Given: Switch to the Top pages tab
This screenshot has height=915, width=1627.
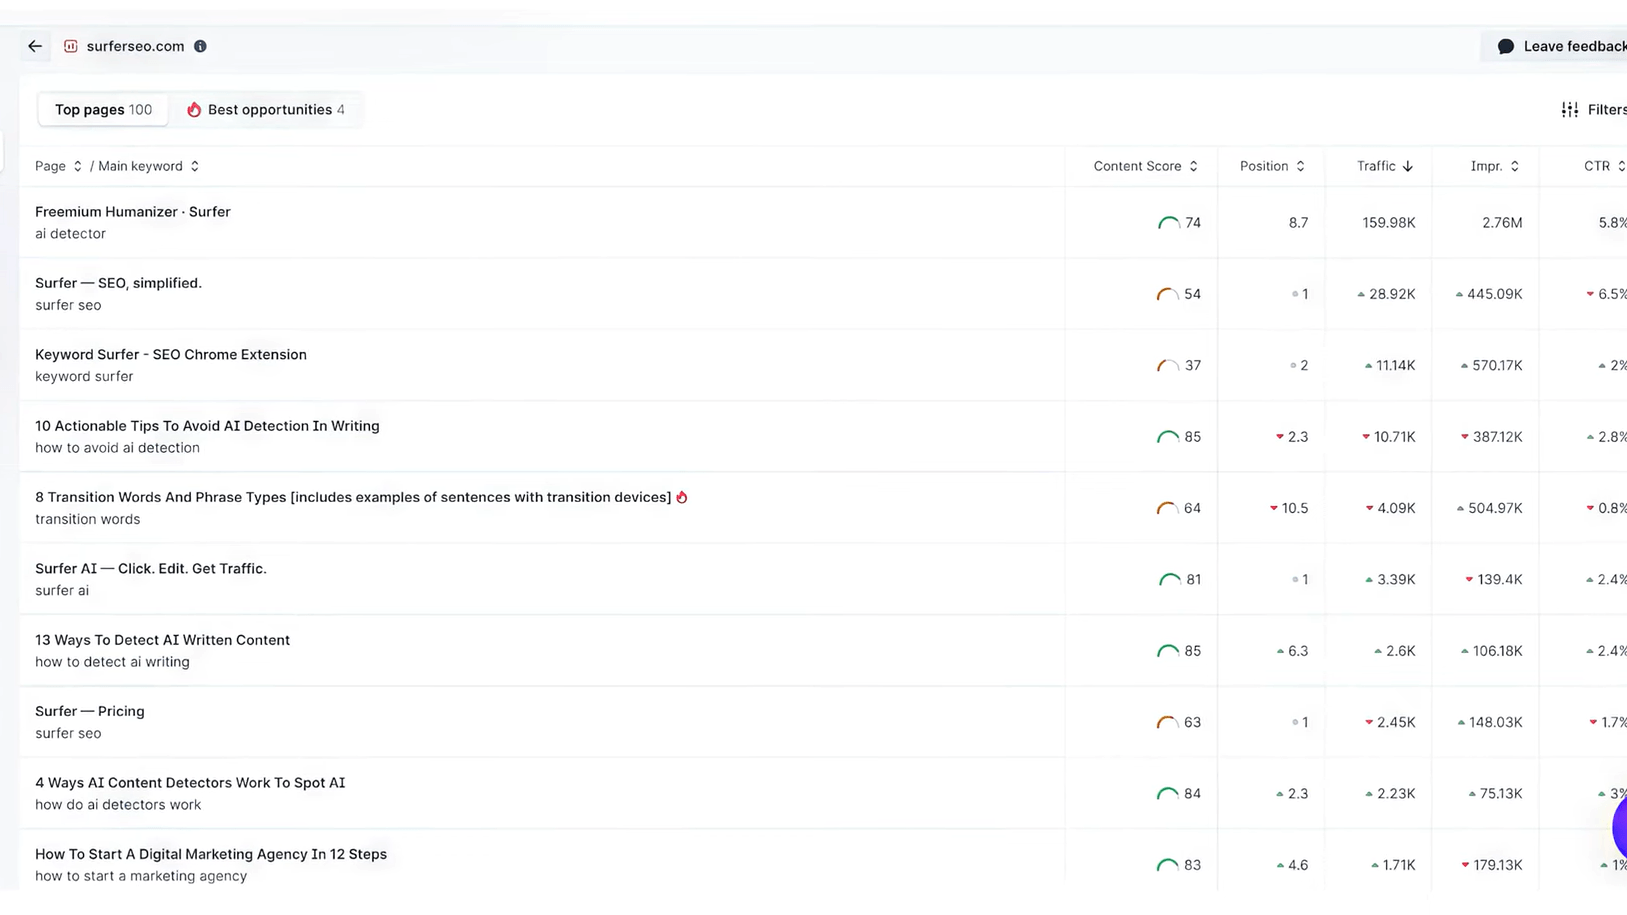Looking at the screenshot, I should point(103,110).
